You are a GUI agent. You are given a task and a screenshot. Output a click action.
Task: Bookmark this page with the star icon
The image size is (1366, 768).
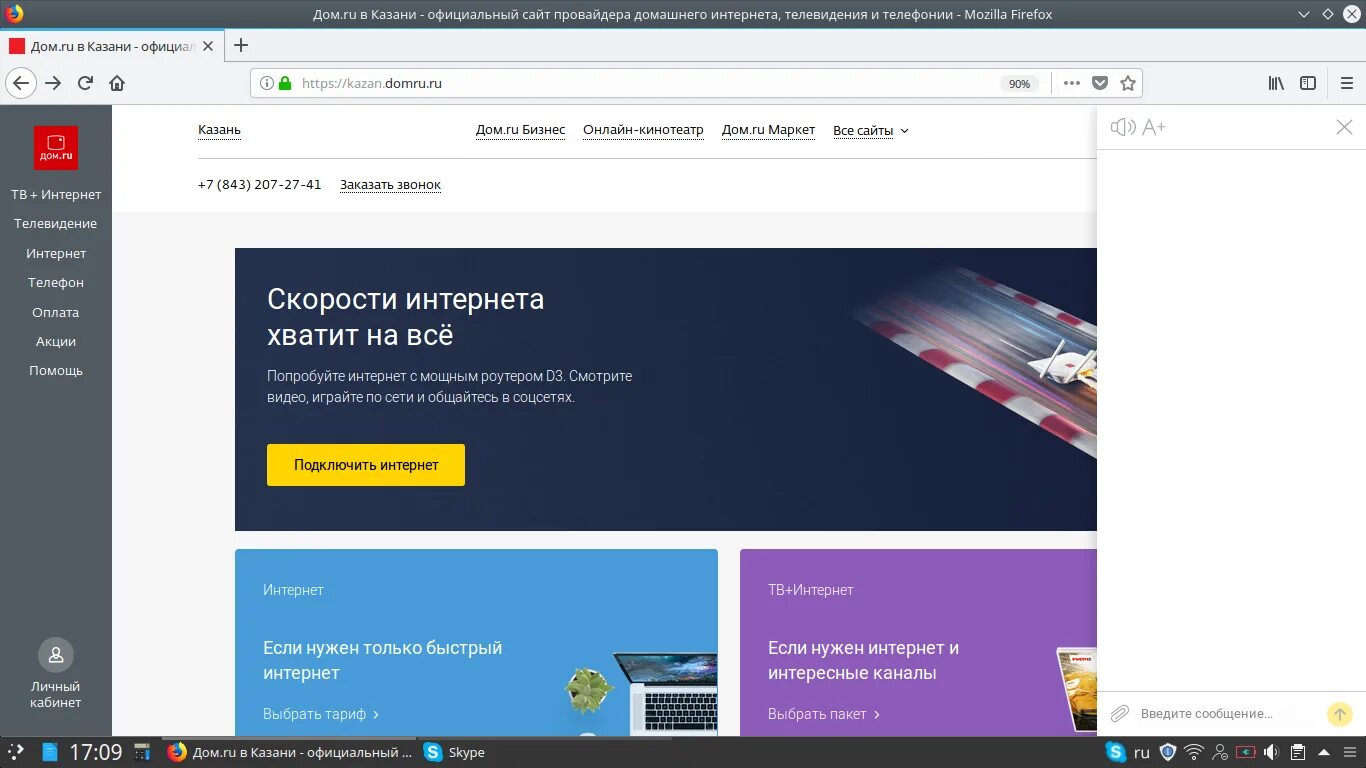(1128, 83)
